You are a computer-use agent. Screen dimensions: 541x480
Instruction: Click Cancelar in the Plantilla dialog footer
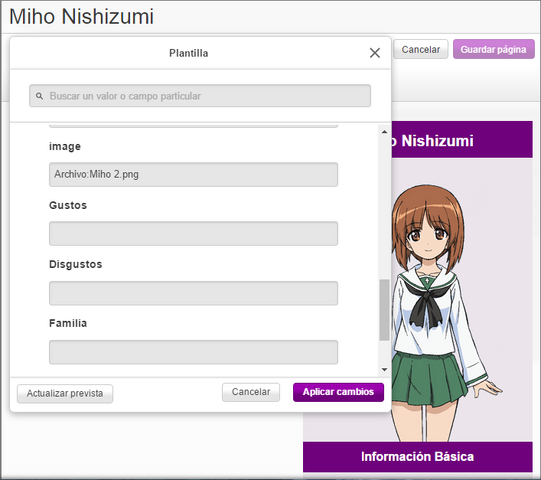pos(251,392)
